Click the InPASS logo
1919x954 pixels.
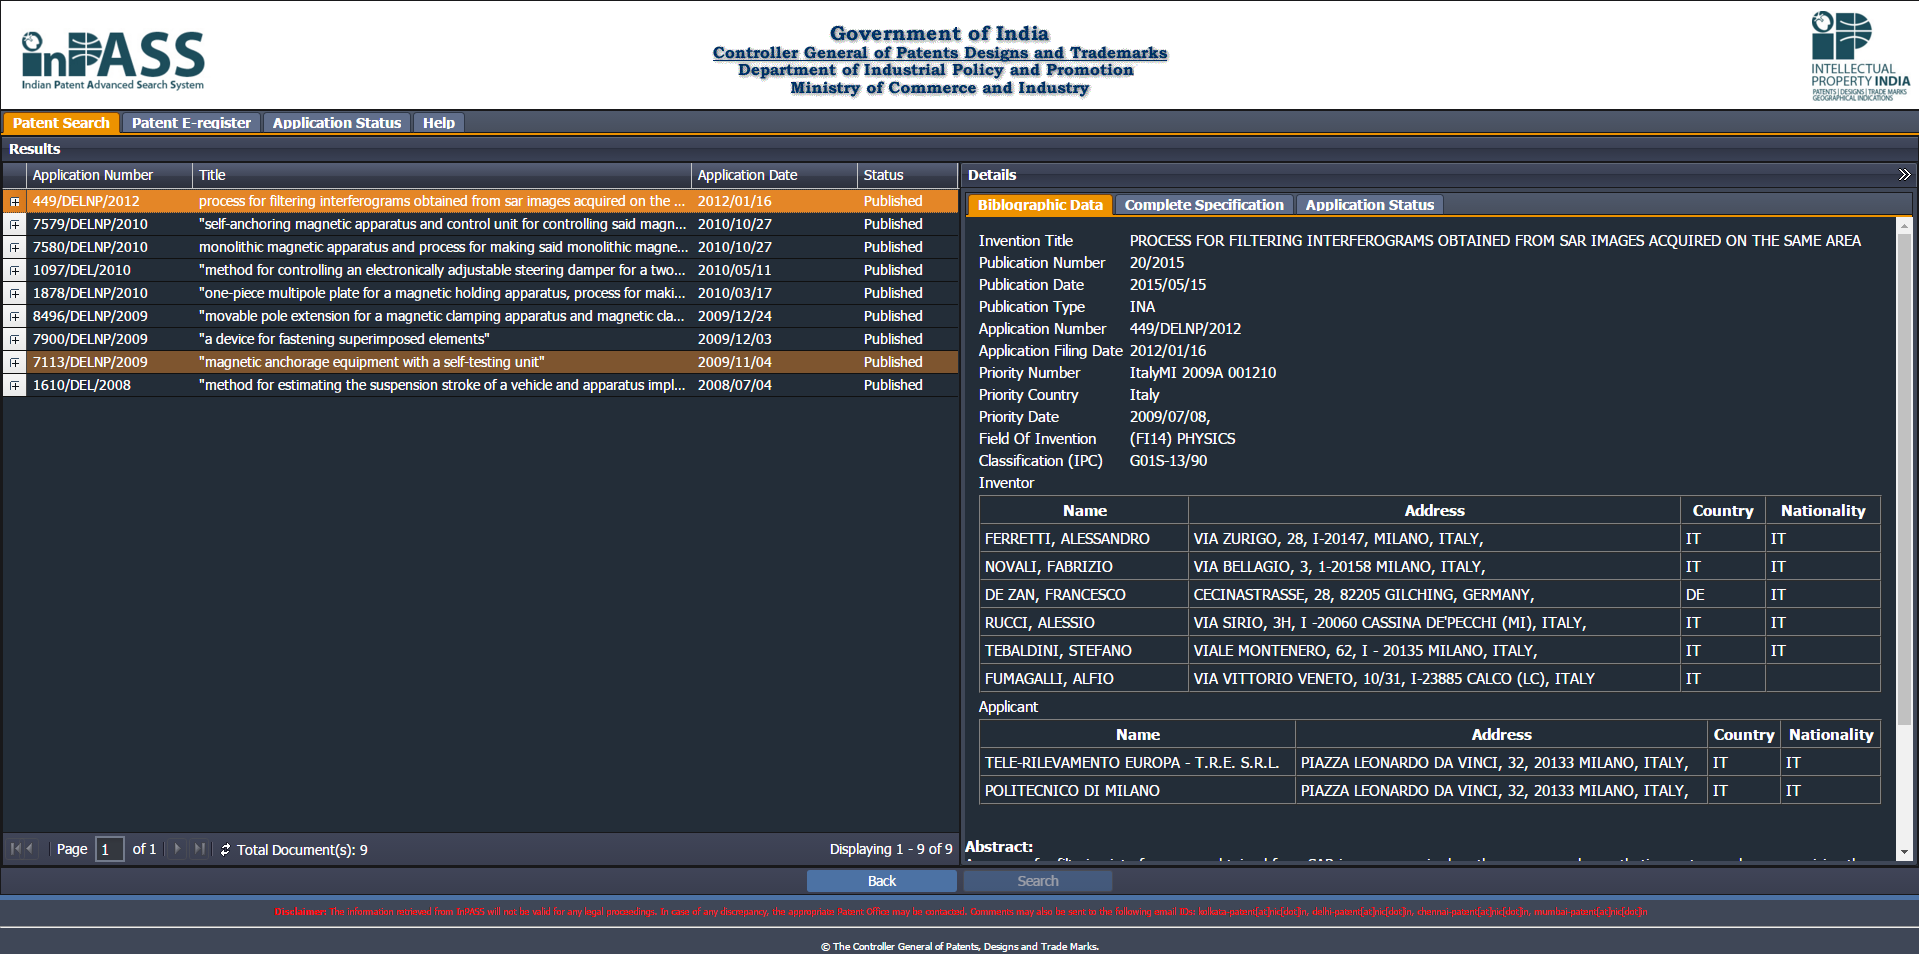click(x=113, y=60)
